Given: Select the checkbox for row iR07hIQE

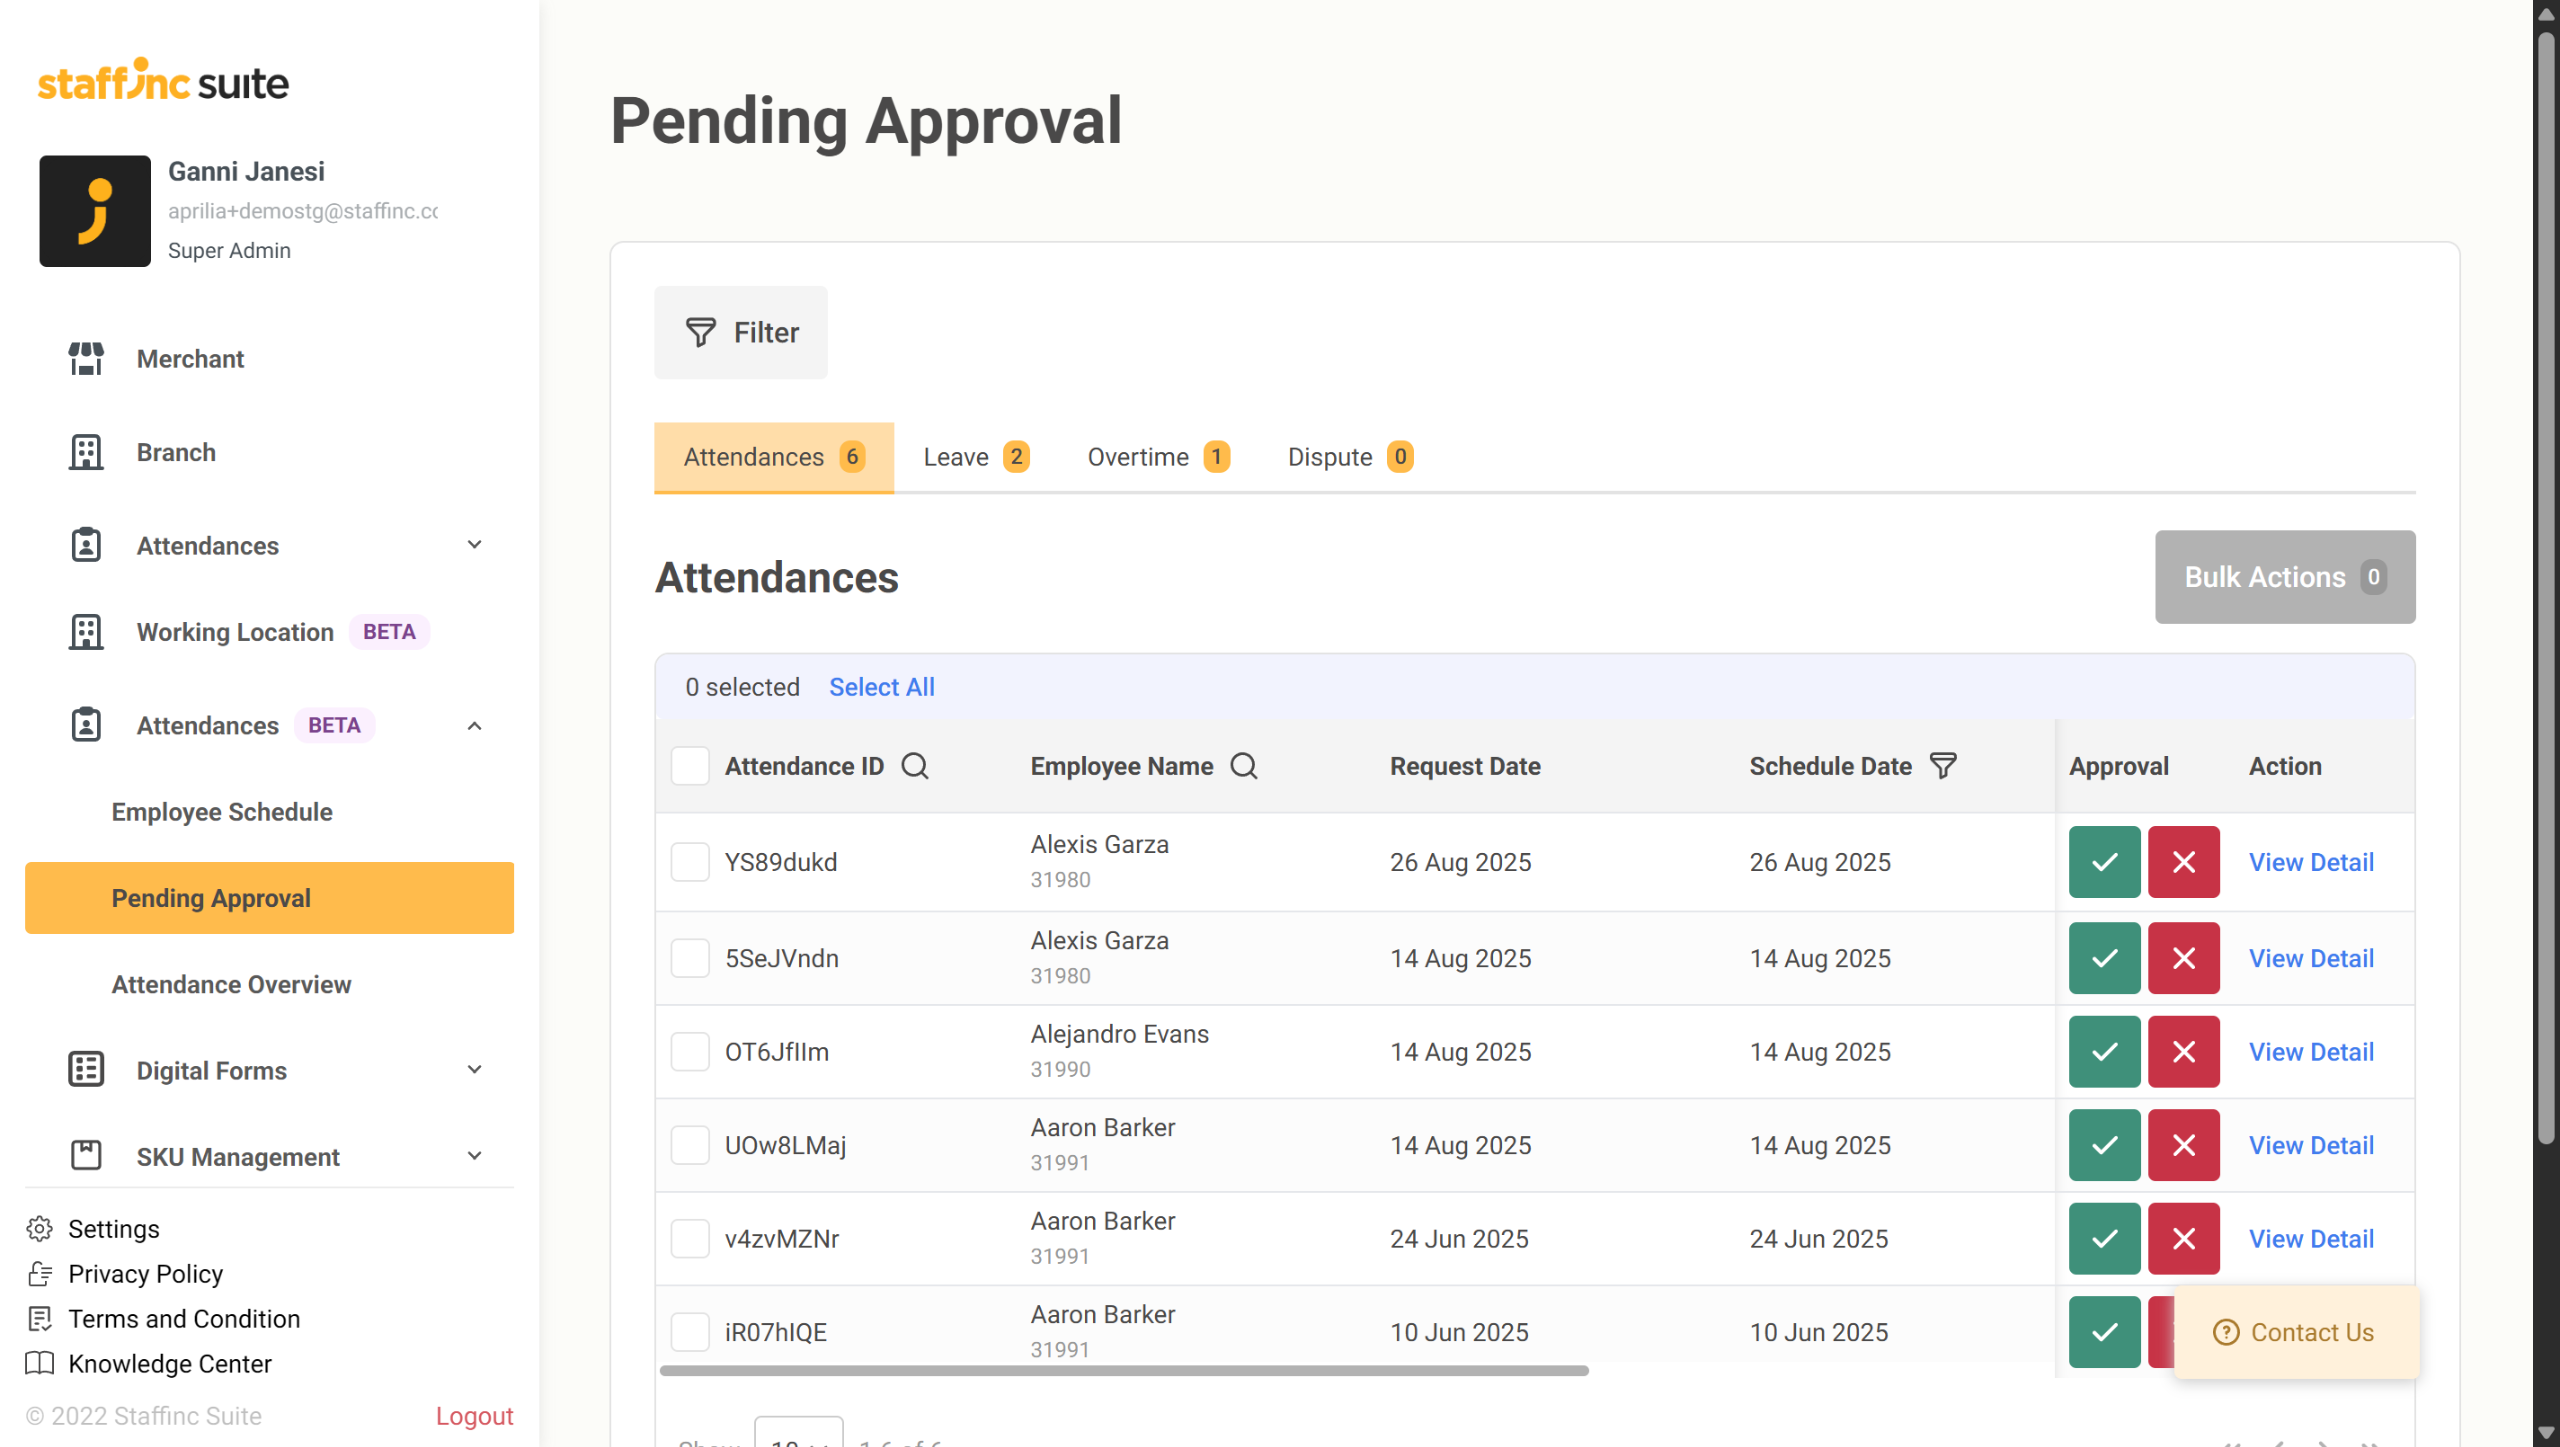Looking at the screenshot, I should click(x=690, y=1332).
